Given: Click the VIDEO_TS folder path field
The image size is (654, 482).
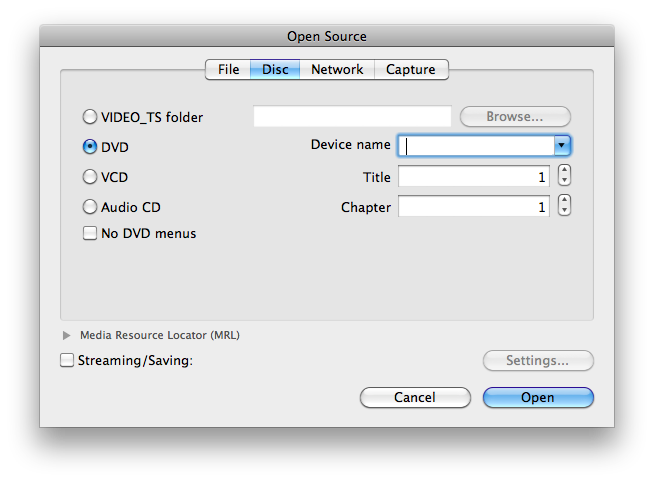Looking at the screenshot, I should pyautogui.click(x=352, y=117).
